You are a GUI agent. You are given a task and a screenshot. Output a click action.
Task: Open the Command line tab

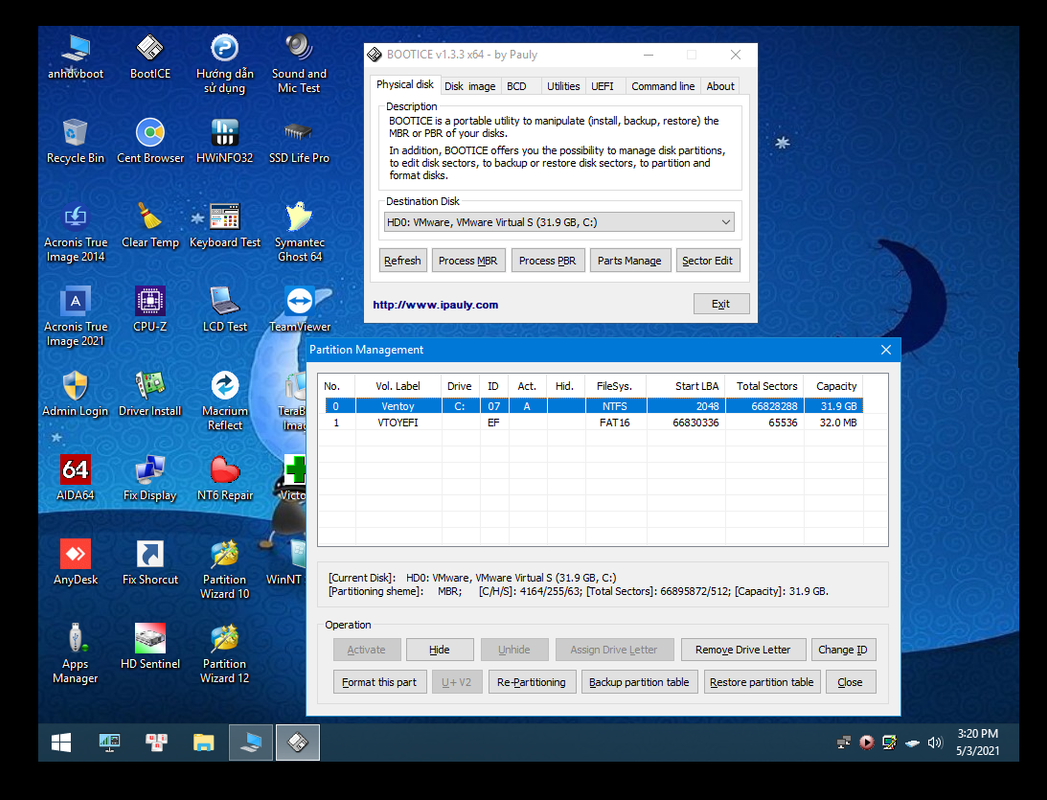pyautogui.click(x=663, y=86)
